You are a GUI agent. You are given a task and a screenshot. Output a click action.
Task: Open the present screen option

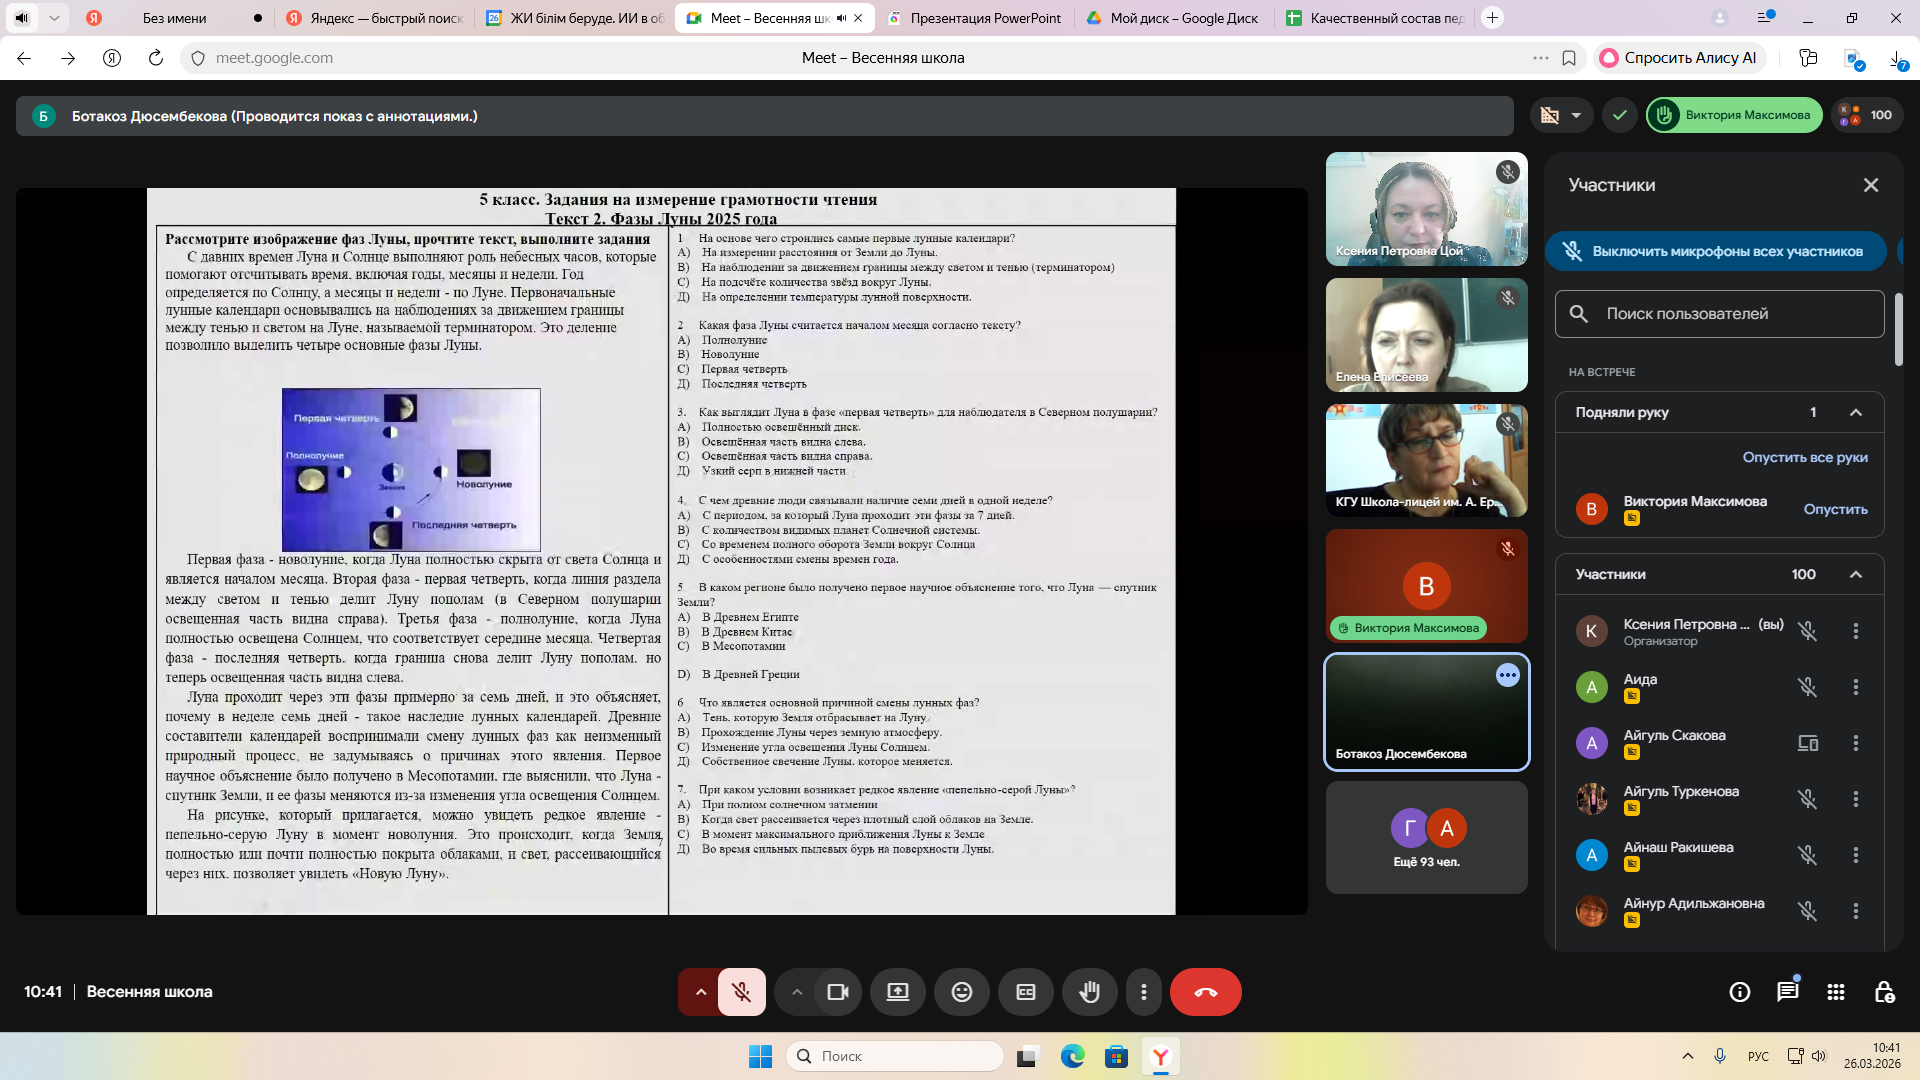tap(897, 992)
